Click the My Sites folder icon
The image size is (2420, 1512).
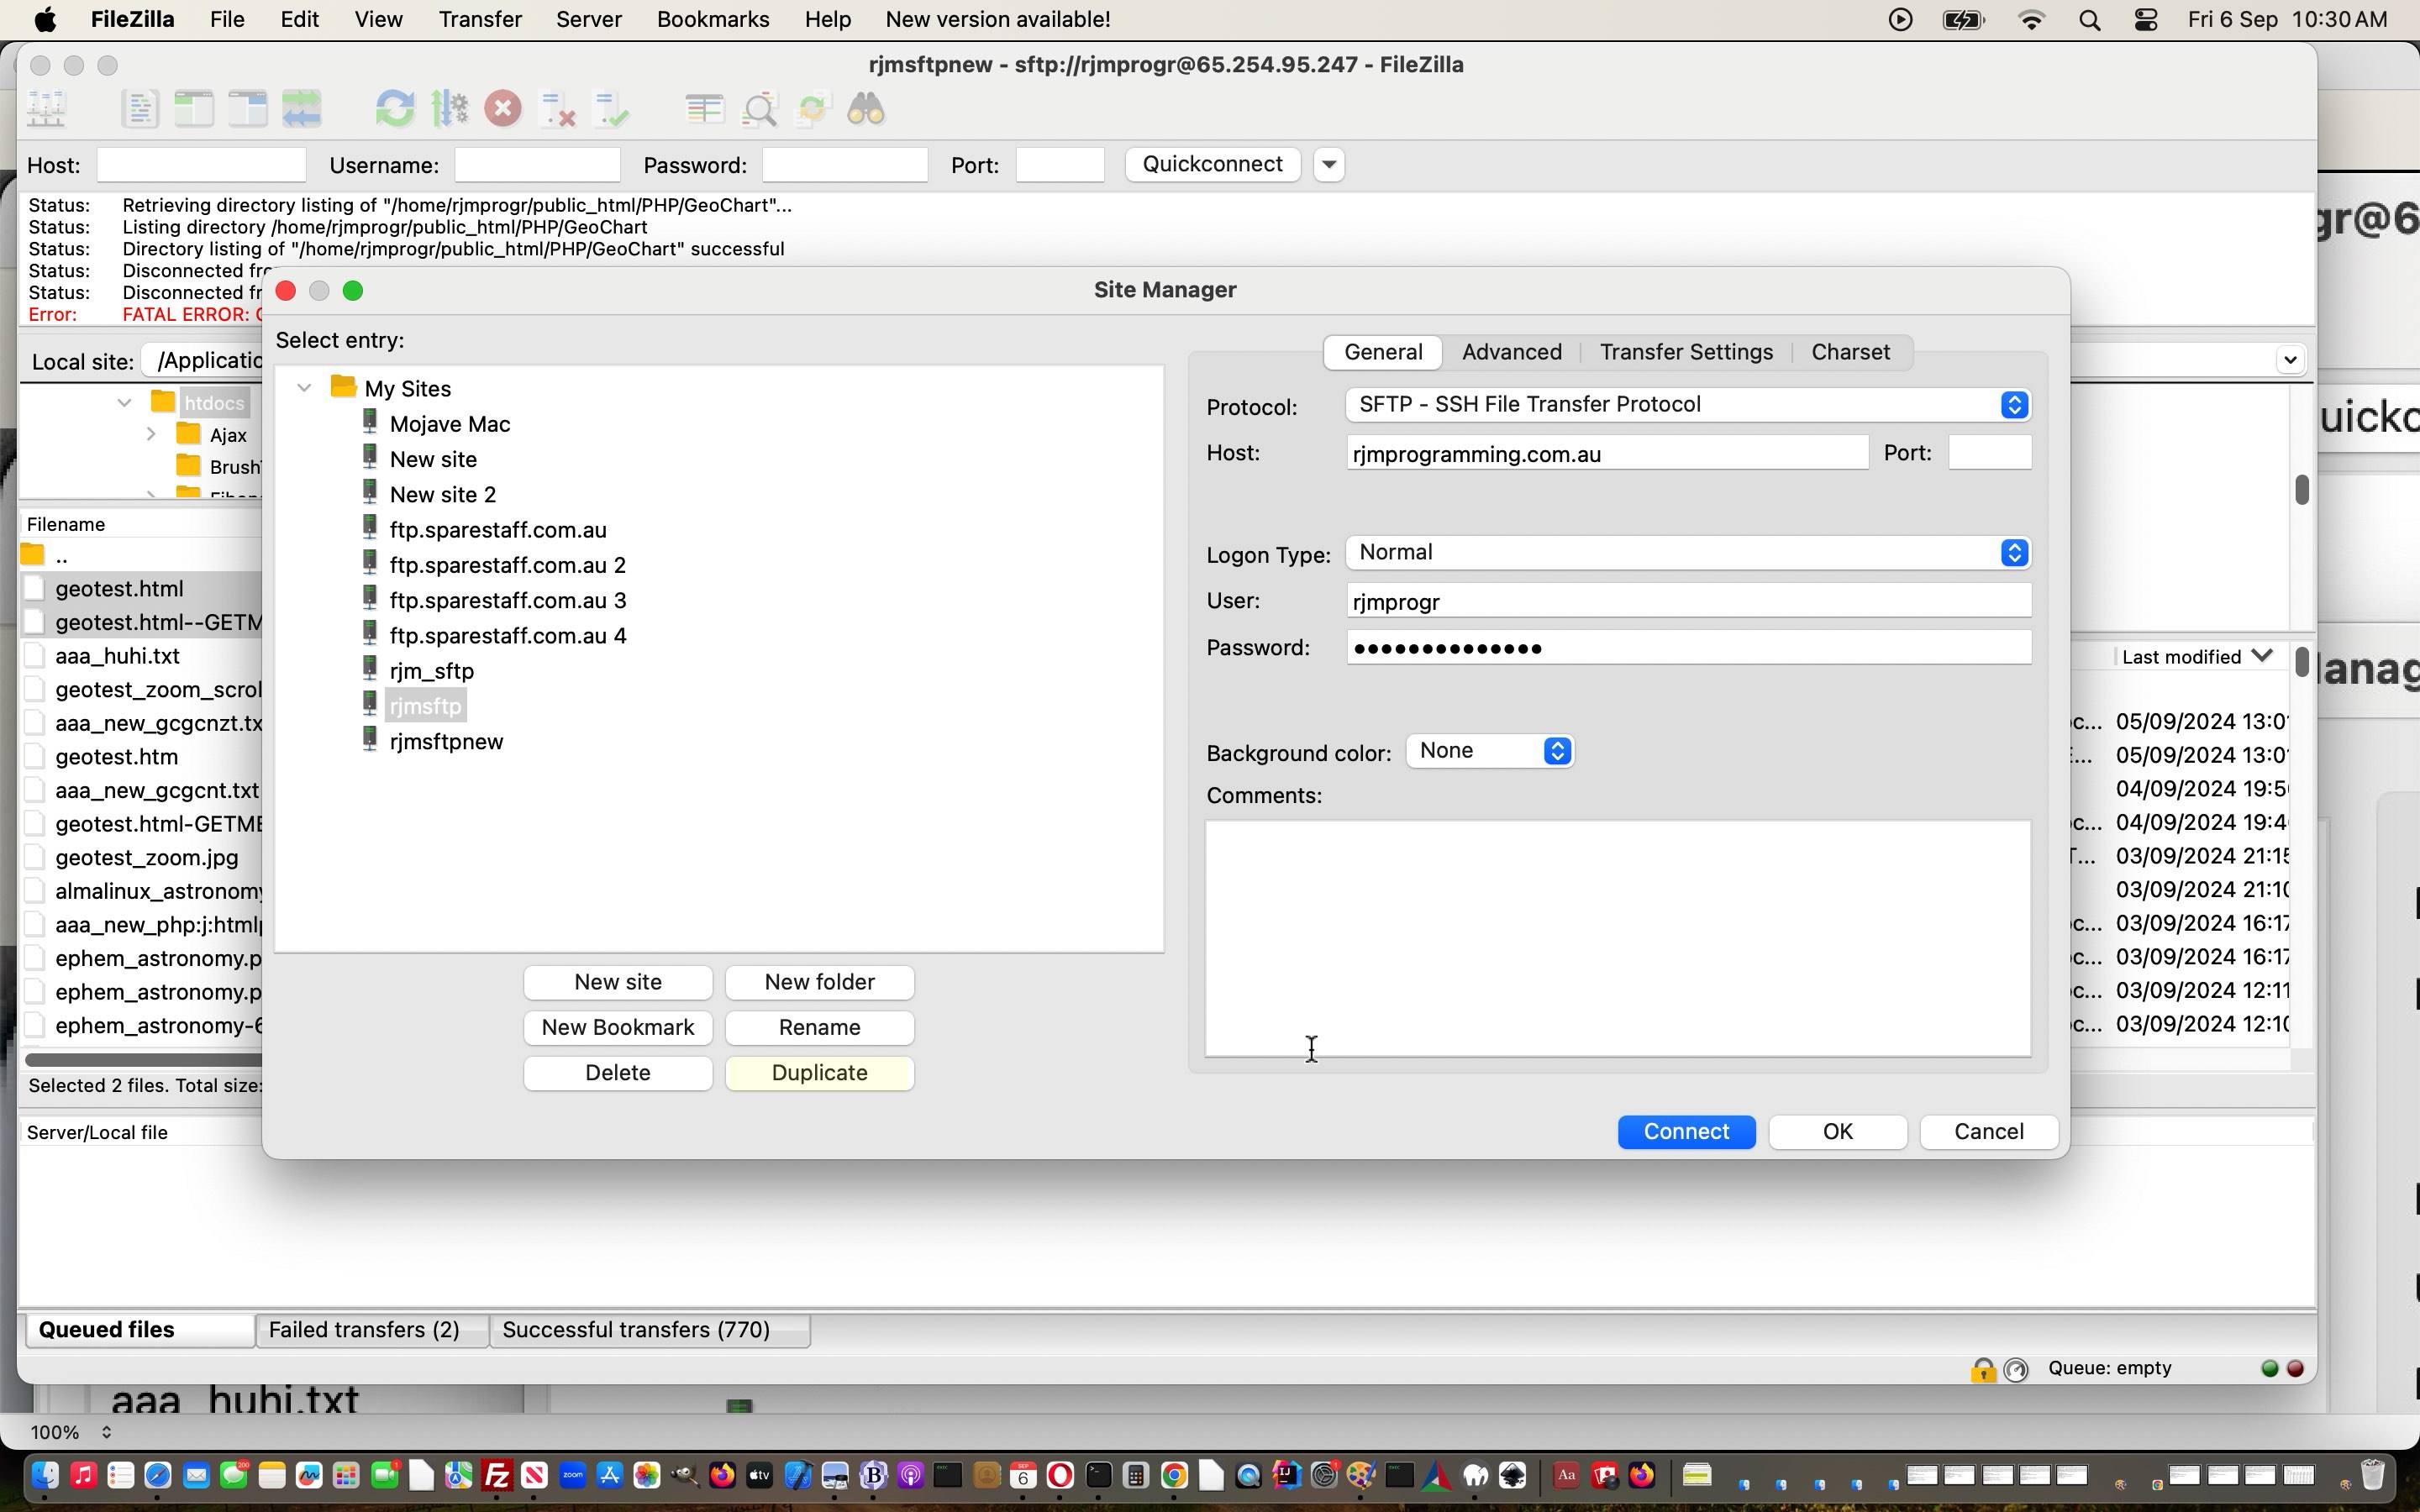[344, 386]
